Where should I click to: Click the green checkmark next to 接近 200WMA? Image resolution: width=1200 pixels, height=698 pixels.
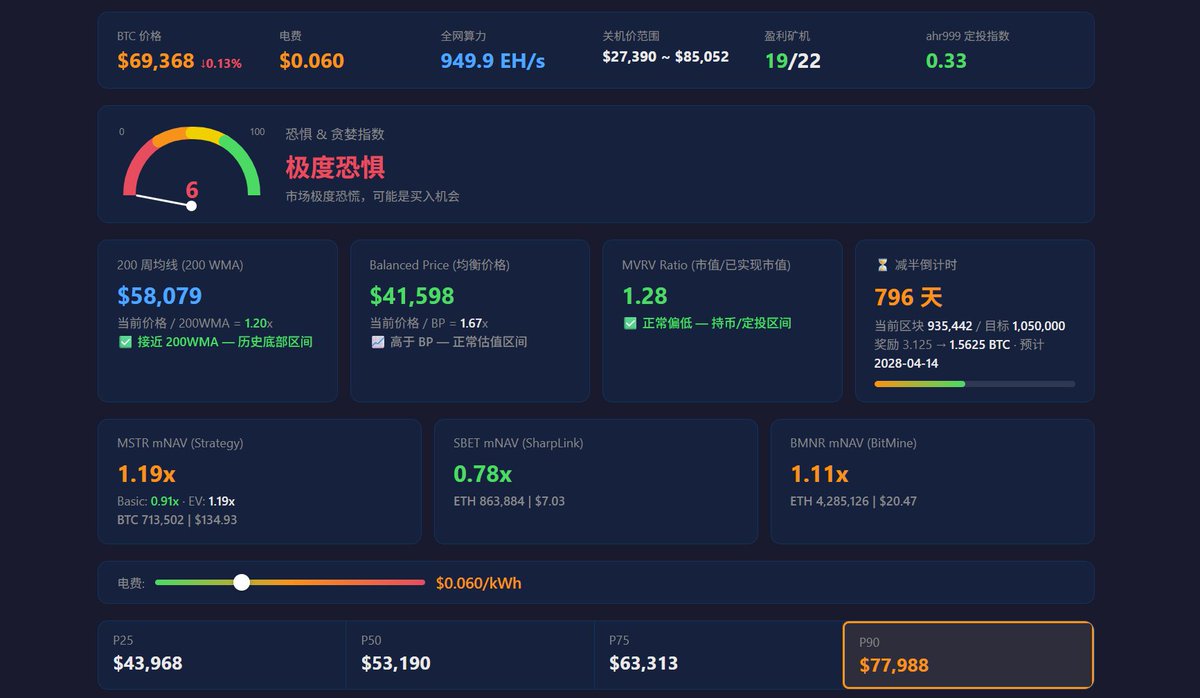(x=125, y=342)
